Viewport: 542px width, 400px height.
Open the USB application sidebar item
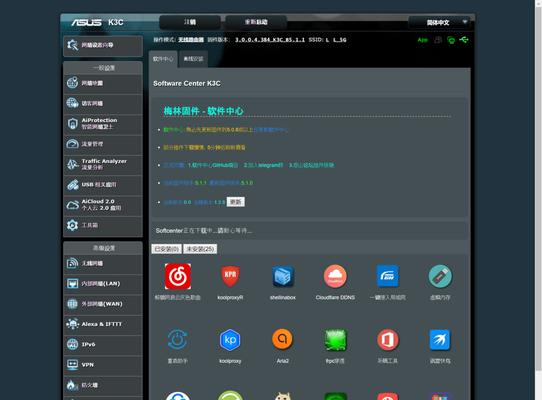(103, 184)
